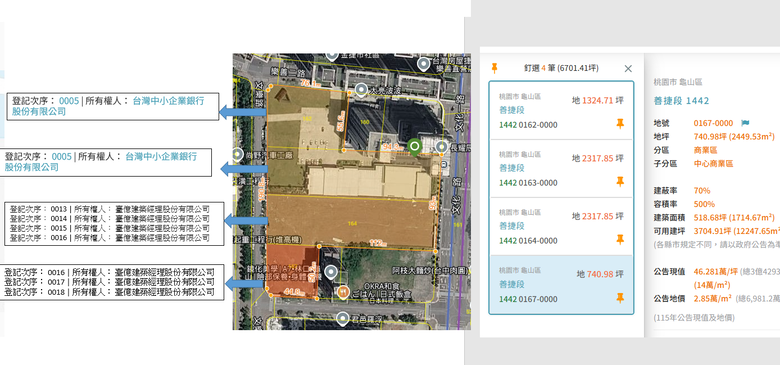The height and width of the screenshot is (365, 780).
Task: Click the flag icon next to 0167-0000
Action: (x=745, y=123)
